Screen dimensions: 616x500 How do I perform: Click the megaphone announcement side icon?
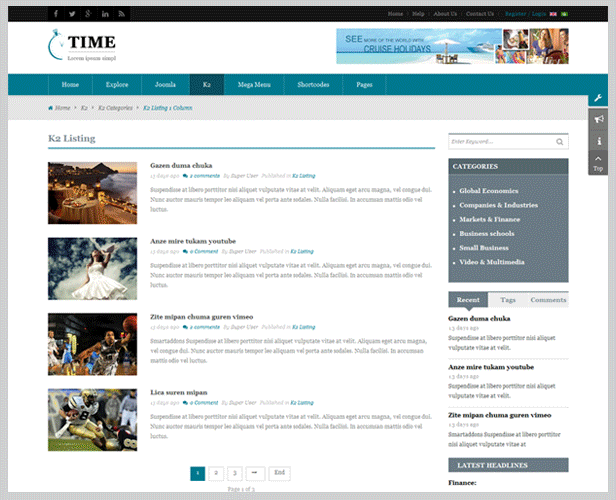598,121
